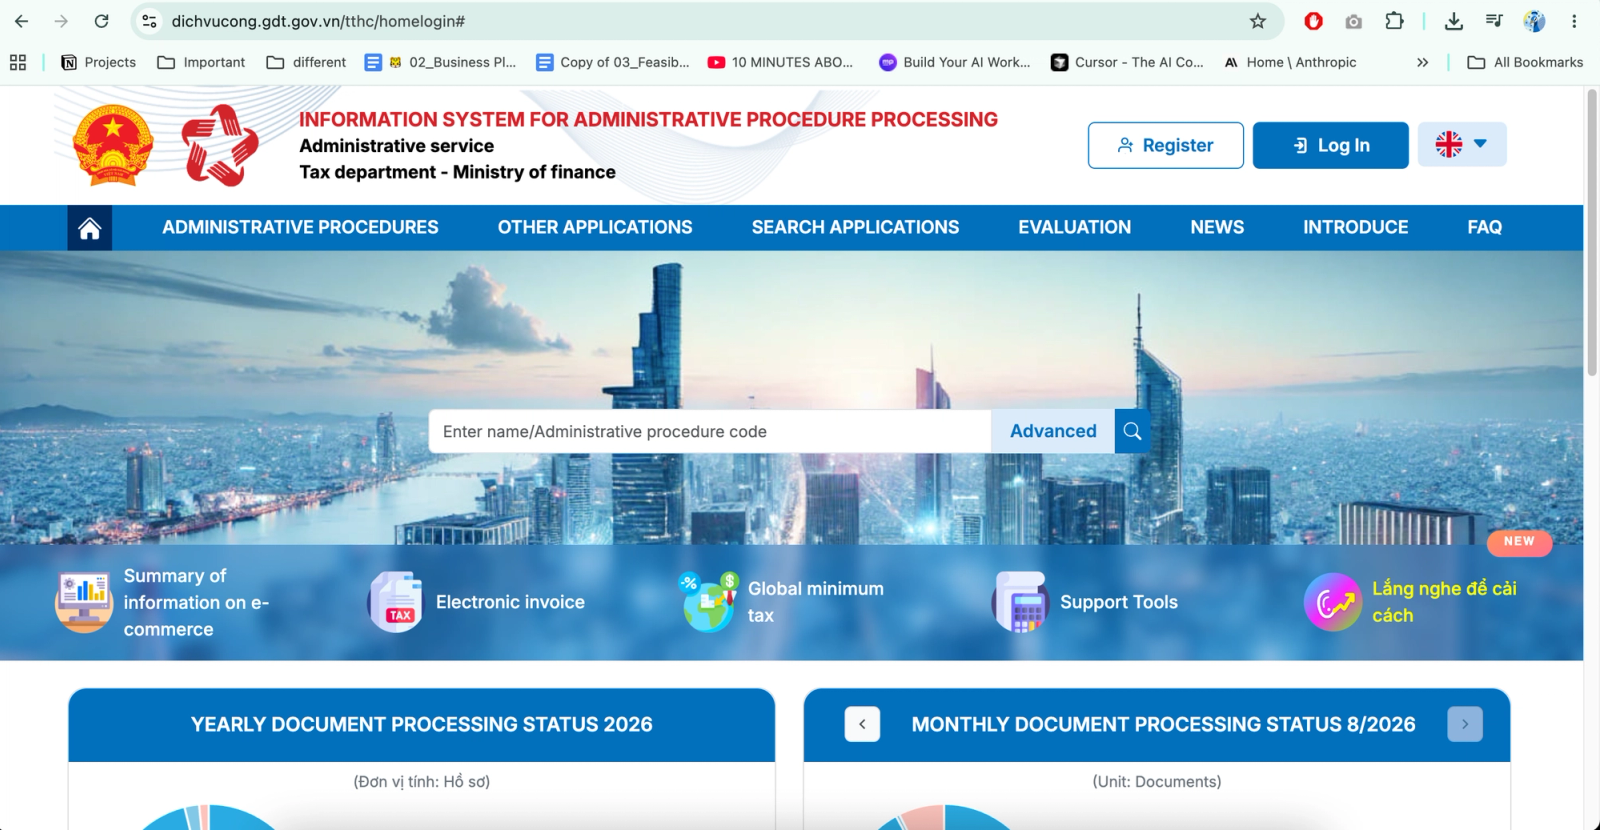Open SEARCH APPLICATIONS menu
Viewport: 1600px width, 830px height.
(x=855, y=228)
